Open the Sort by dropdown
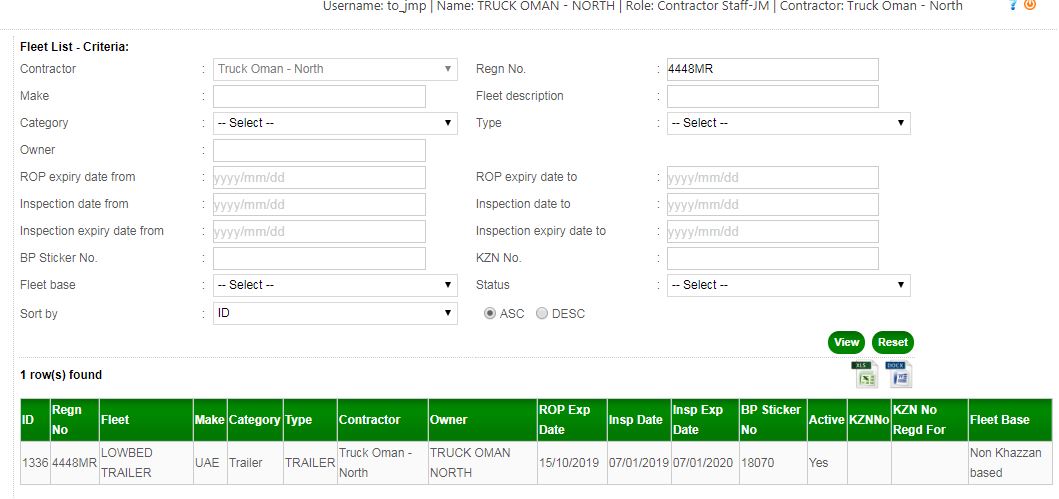This screenshot has width=1059, height=499. point(335,314)
